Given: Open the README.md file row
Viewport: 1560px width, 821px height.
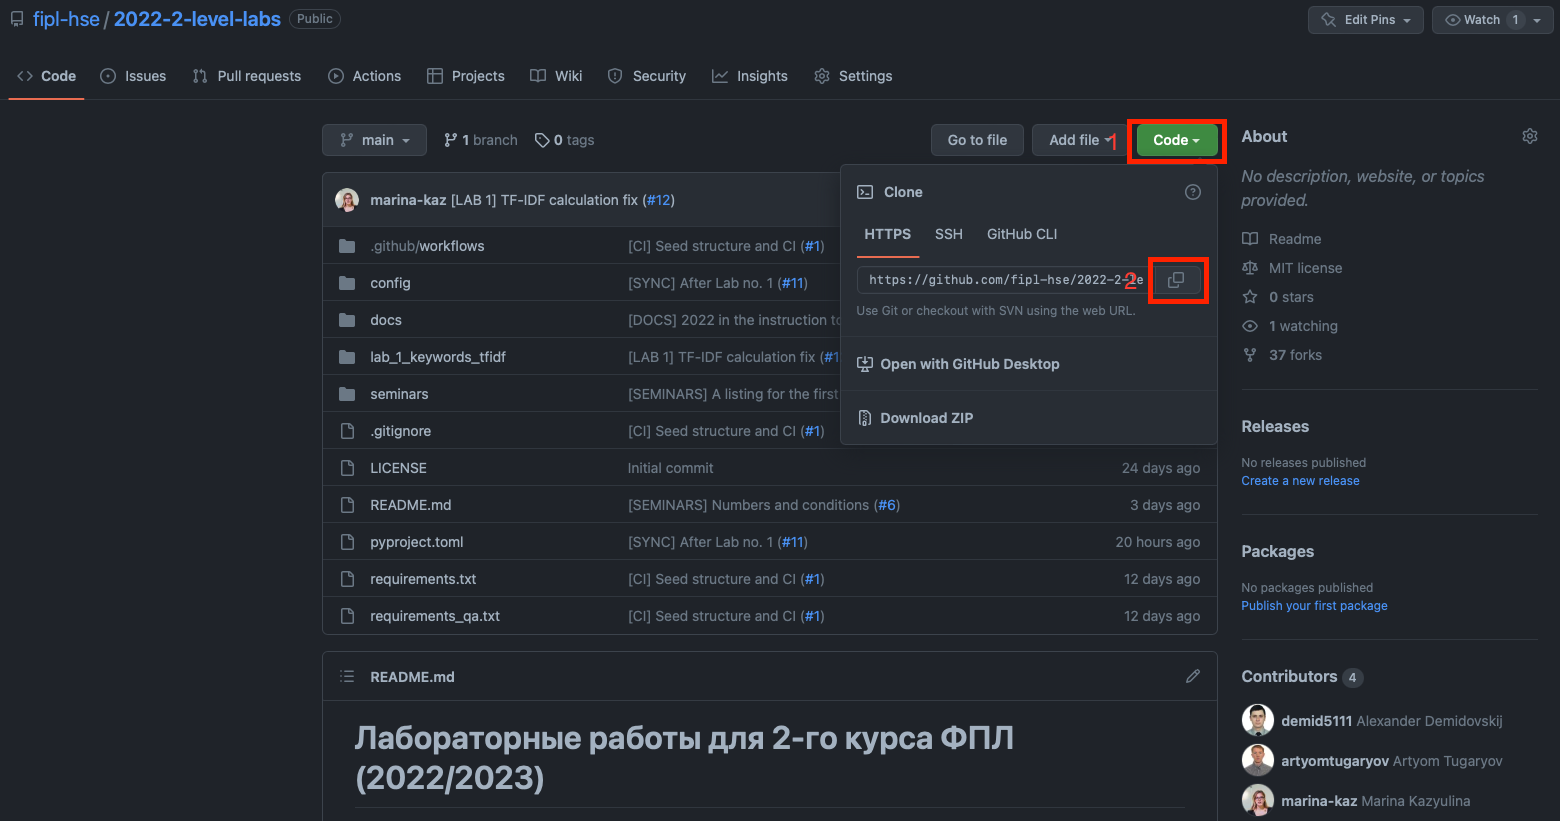Looking at the screenshot, I should 770,505.
